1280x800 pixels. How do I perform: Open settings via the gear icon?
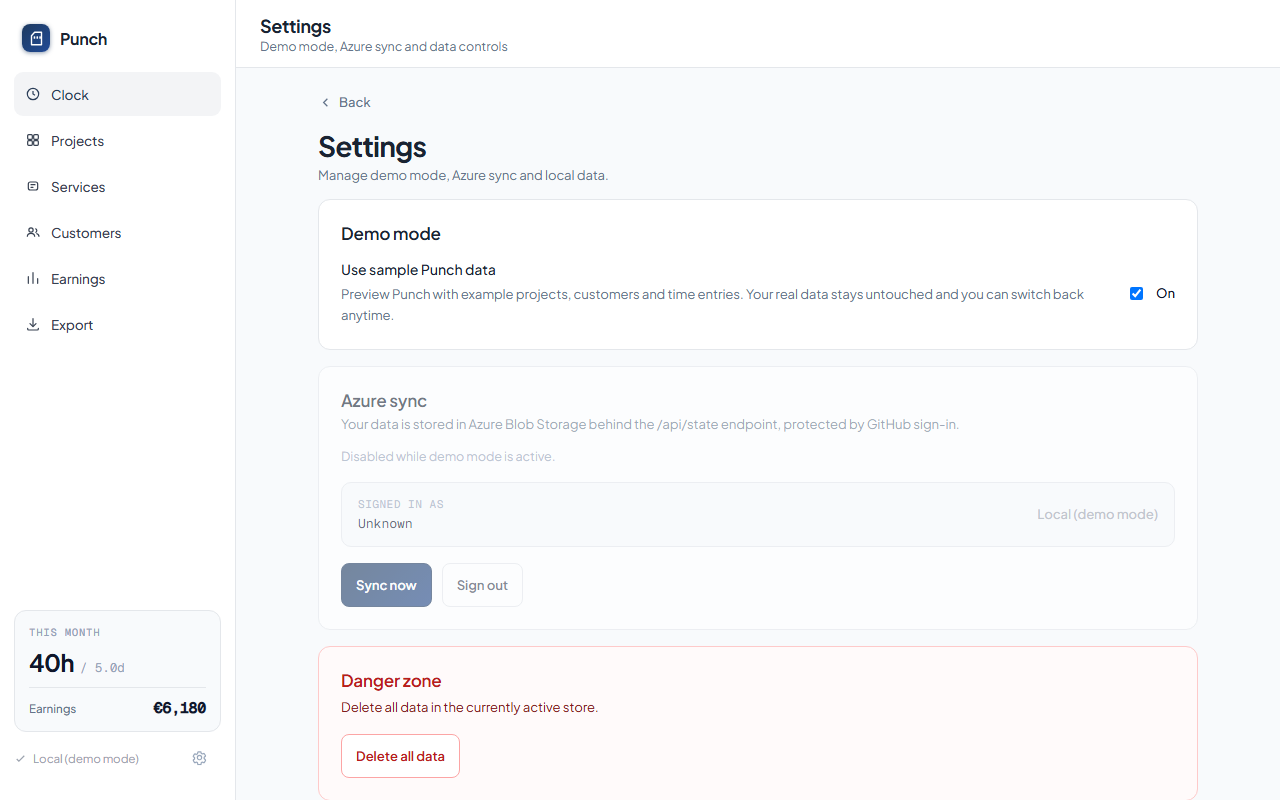(x=199, y=758)
